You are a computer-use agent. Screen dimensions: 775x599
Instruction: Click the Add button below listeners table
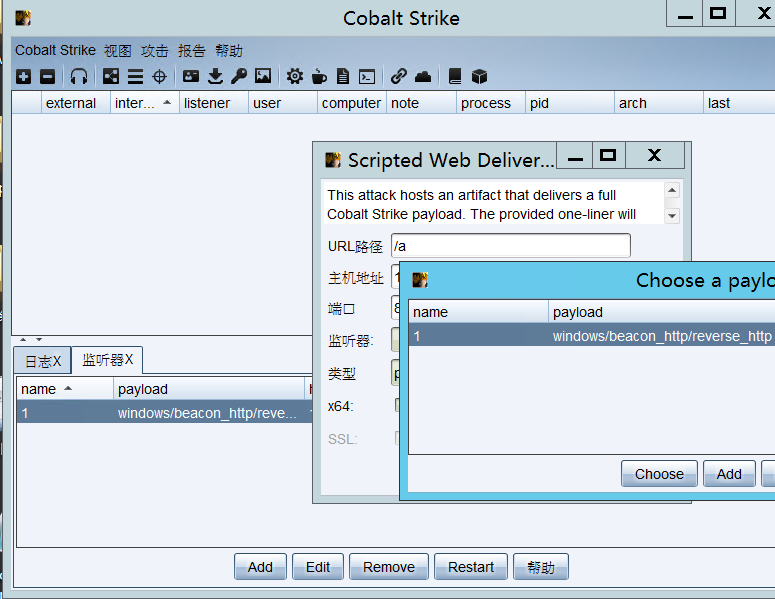tap(260, 567)
